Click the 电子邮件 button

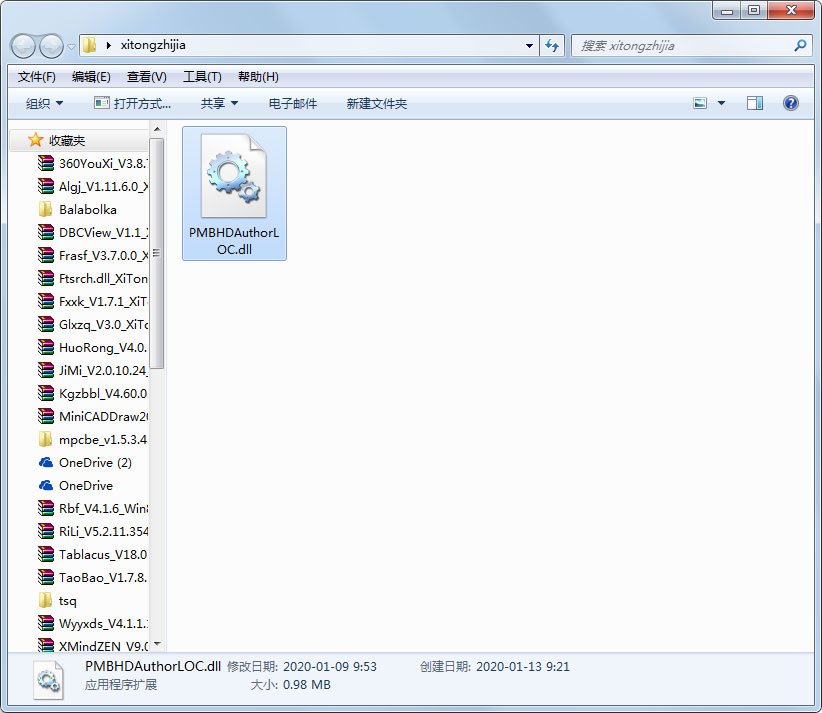[293, 103]
